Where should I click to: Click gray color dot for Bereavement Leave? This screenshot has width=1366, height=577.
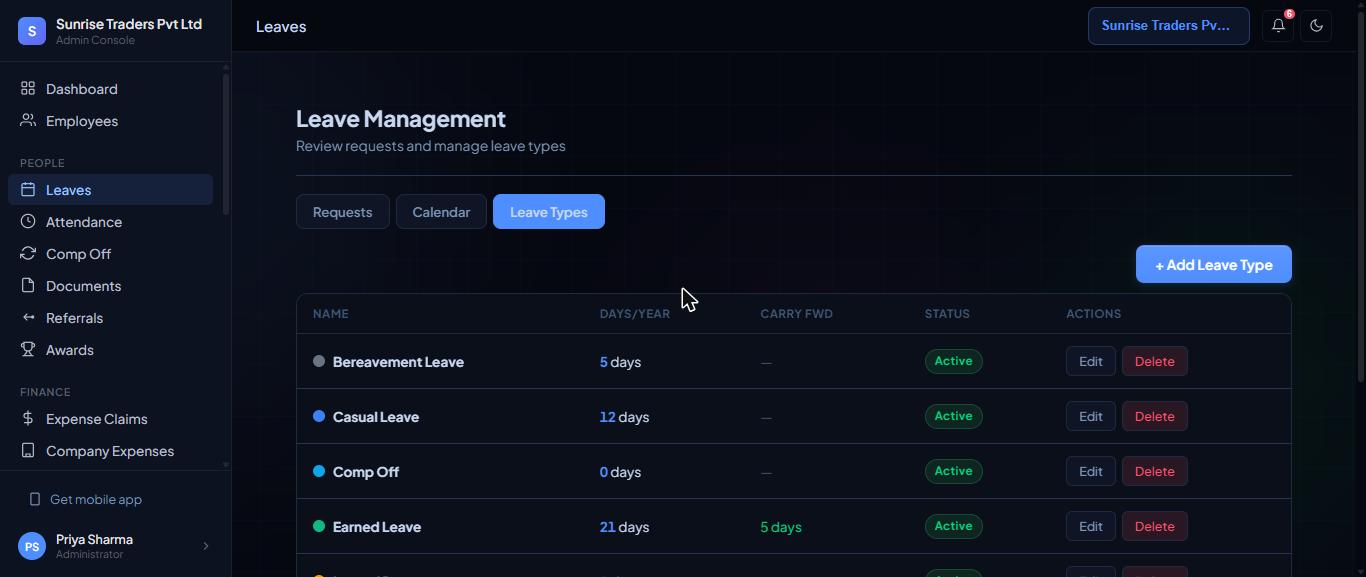click(319, 361)
